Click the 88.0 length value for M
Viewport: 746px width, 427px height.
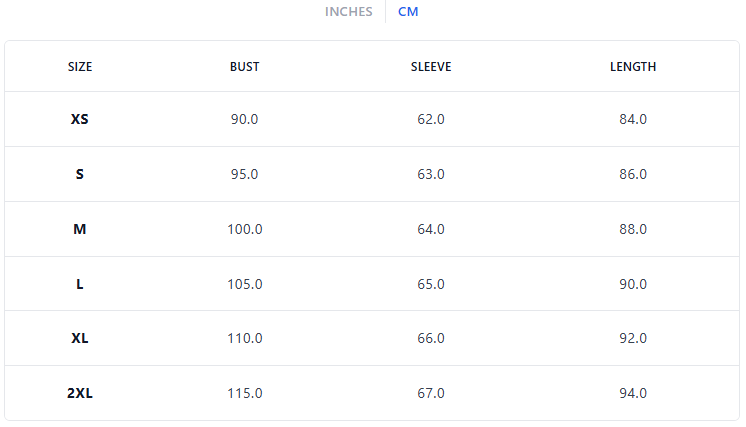(633, 229)
